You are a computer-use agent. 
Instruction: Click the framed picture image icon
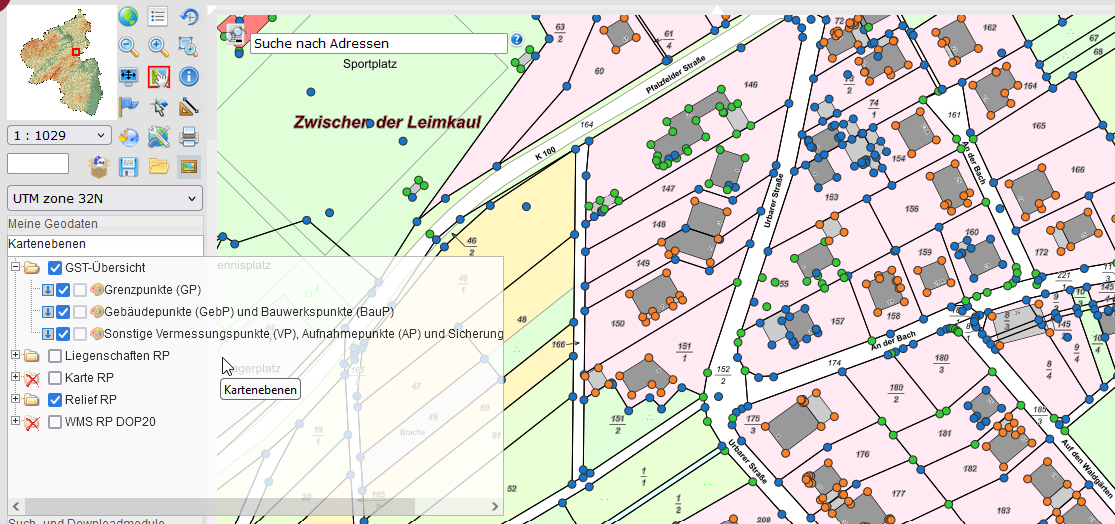(x=188, y=166)
